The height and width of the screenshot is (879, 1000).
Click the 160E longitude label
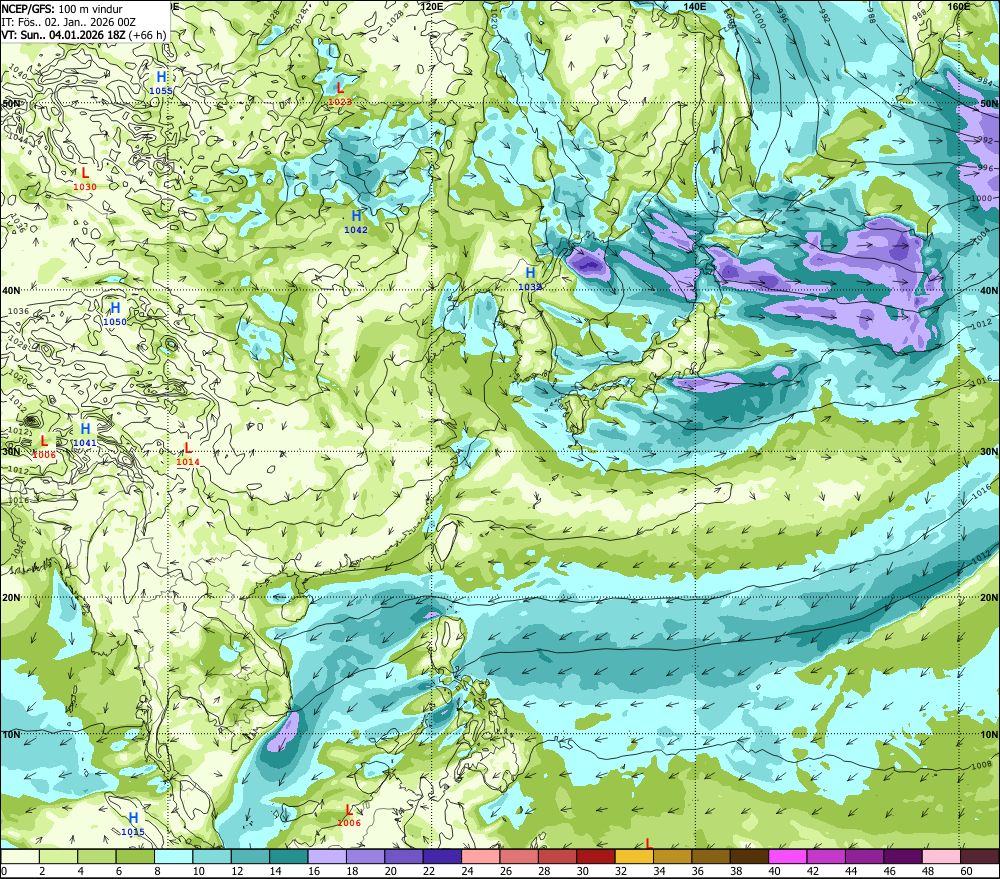(959, 6)
